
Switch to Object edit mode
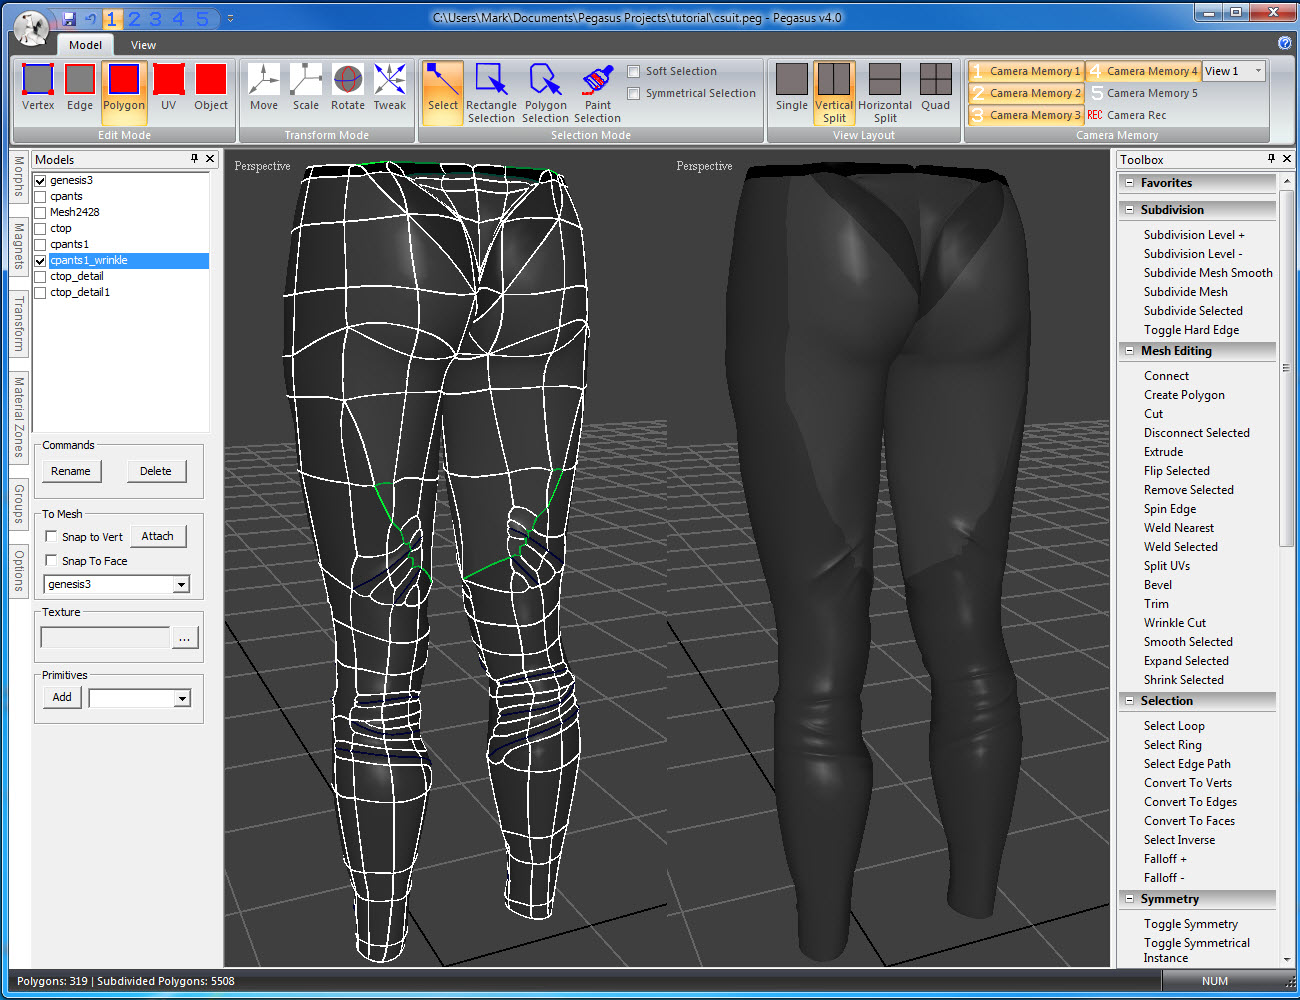[211, 88]
